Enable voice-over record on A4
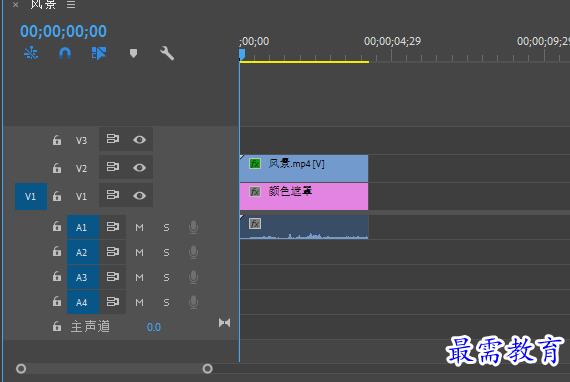 pyautogui.click(x=193, y=302)
